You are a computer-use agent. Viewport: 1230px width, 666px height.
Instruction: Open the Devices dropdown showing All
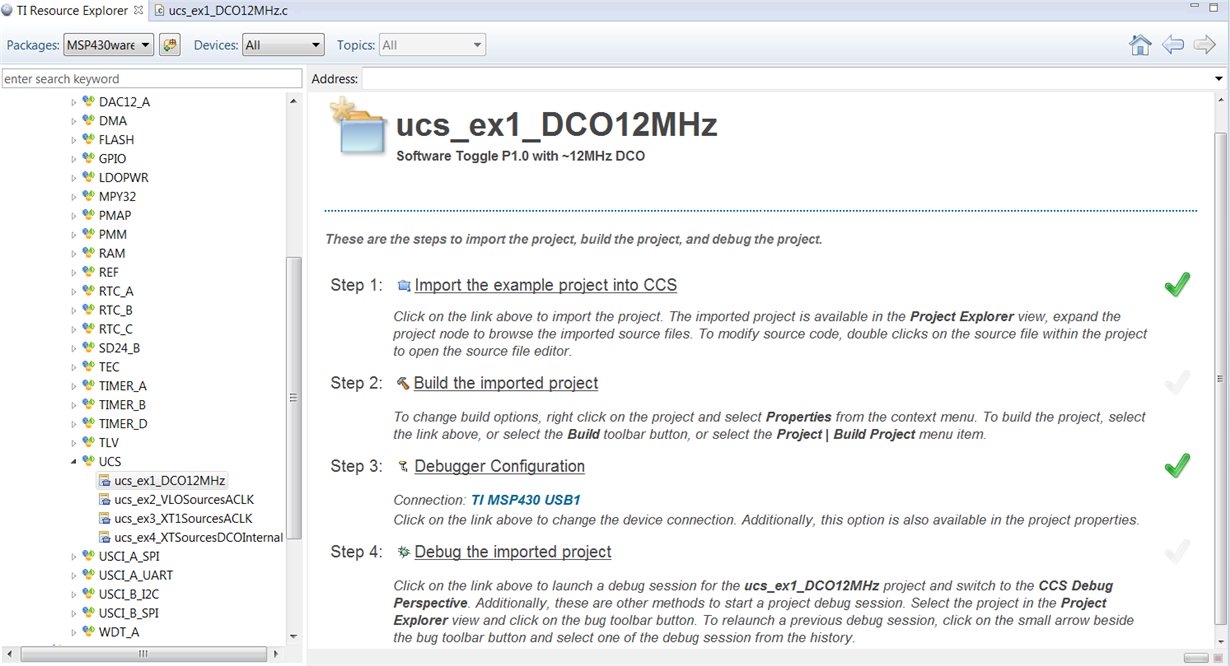[283, 45]
